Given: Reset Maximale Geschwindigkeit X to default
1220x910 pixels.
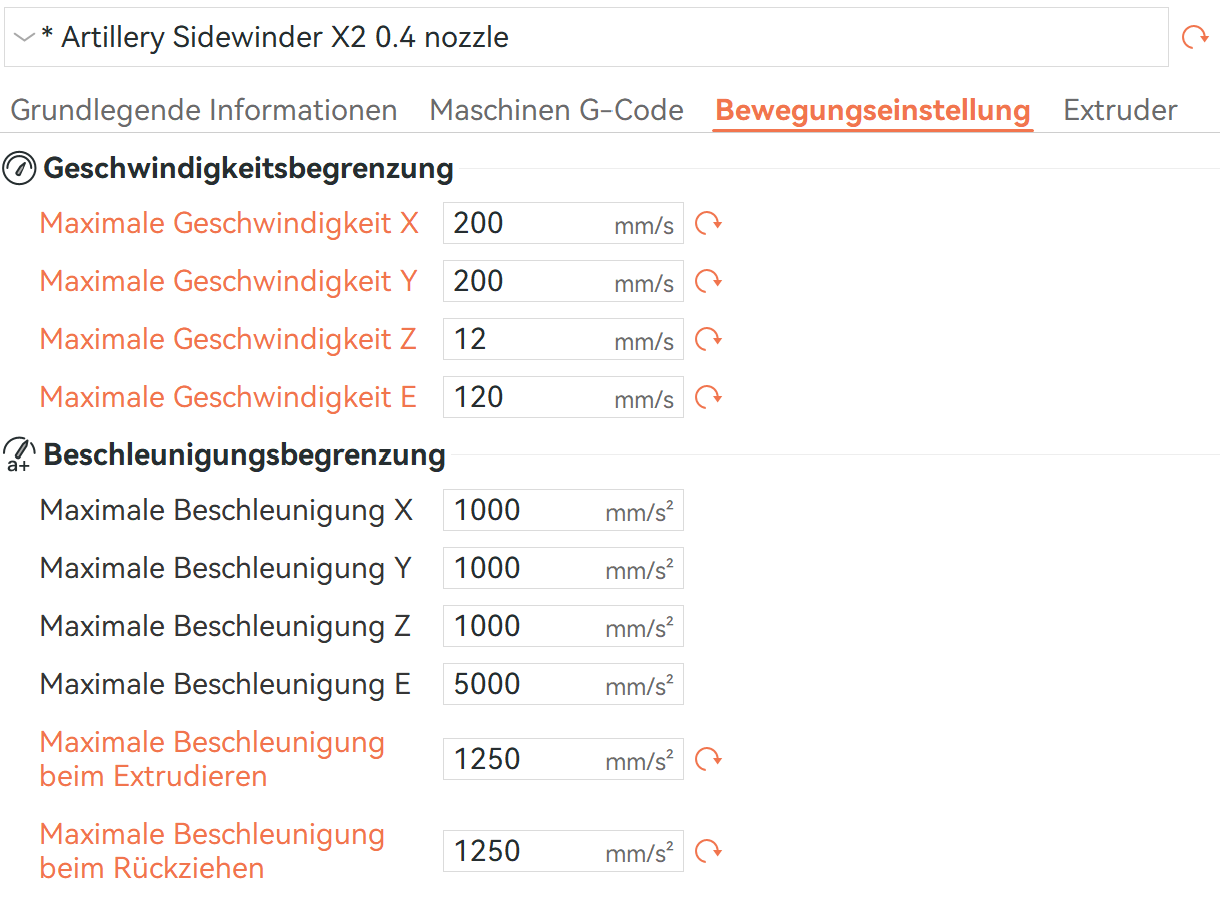Looking at the screenshot, I should tap(708, 222).
